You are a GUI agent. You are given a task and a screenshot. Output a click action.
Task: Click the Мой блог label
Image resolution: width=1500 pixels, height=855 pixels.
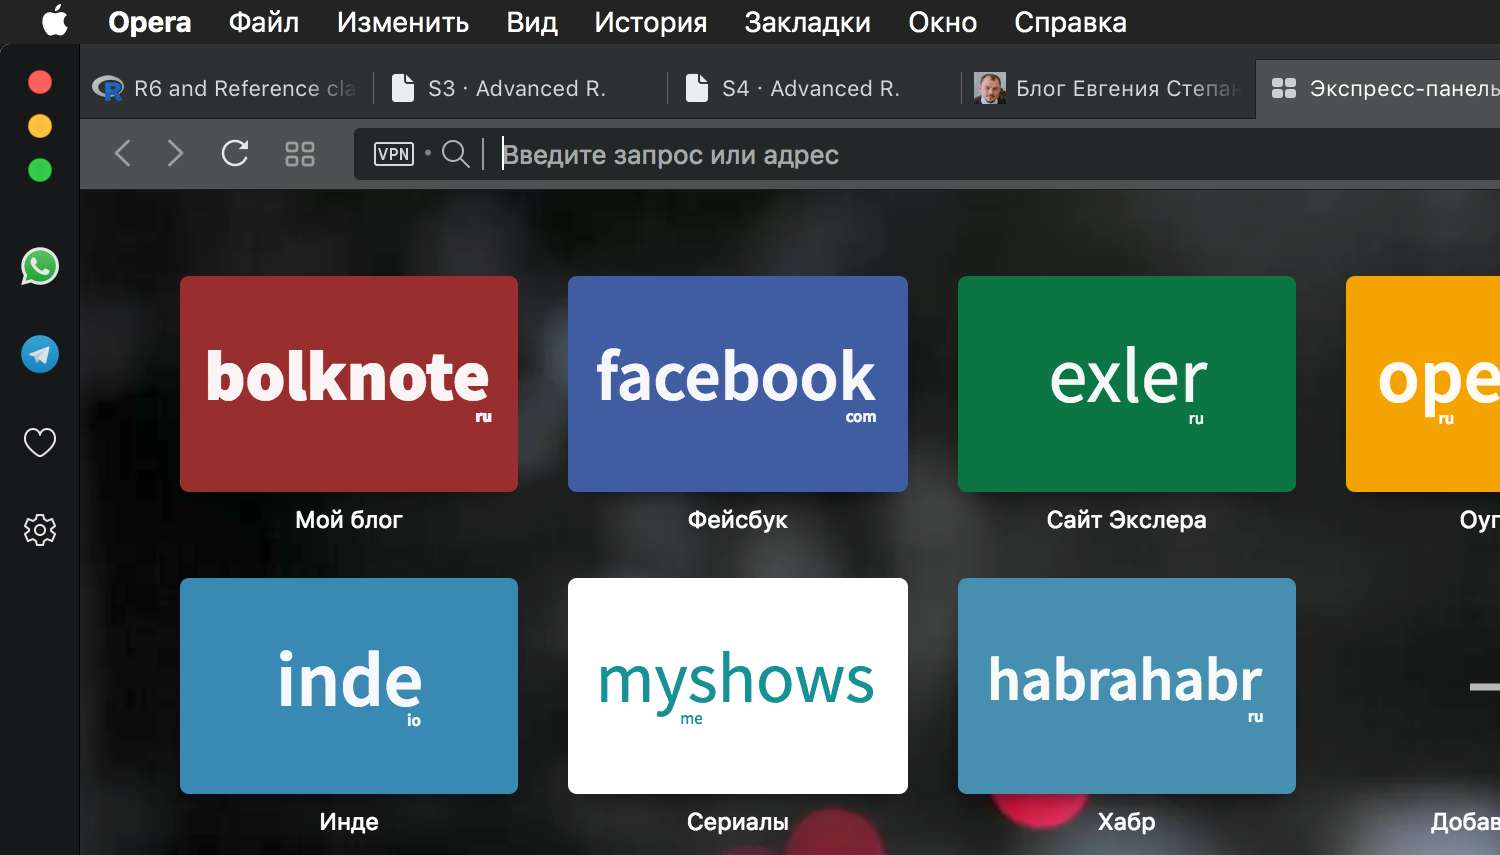(349, 520)
